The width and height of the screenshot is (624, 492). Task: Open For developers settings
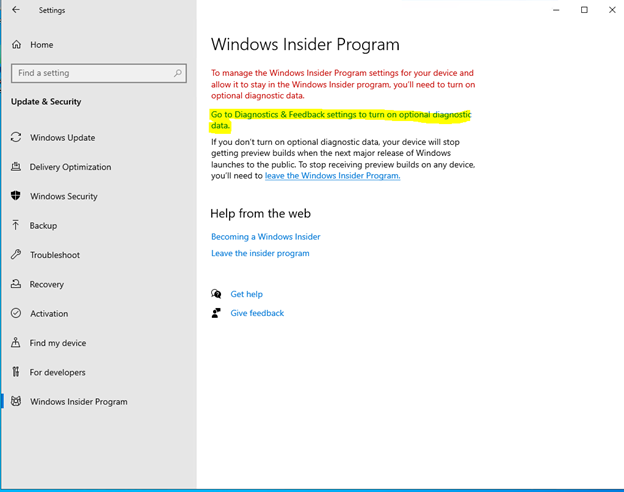pyautogui.click(x=57, y=373)
